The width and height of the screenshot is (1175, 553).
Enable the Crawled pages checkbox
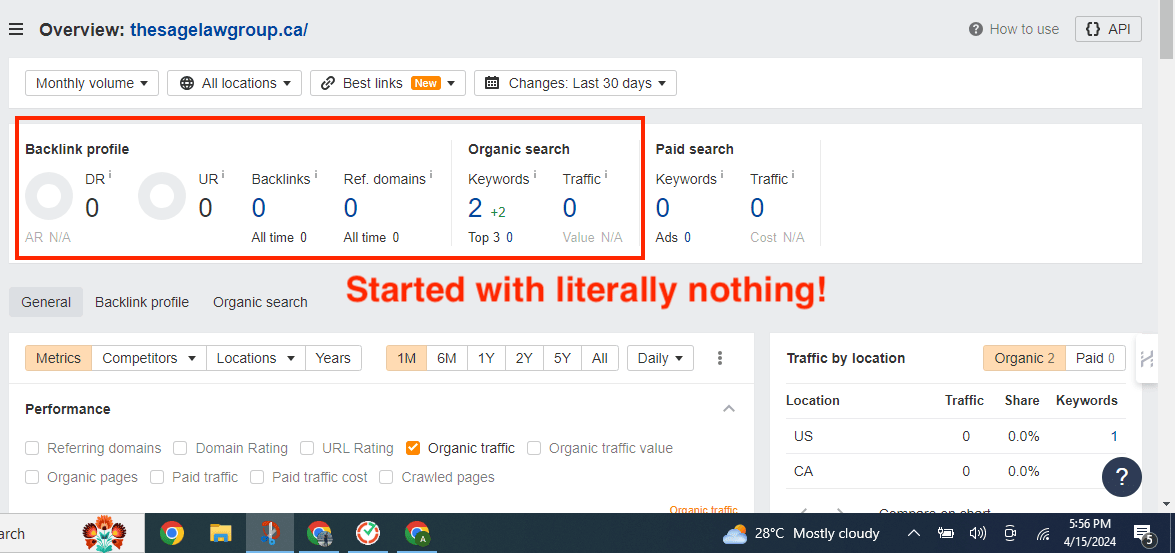pos(387,477)
